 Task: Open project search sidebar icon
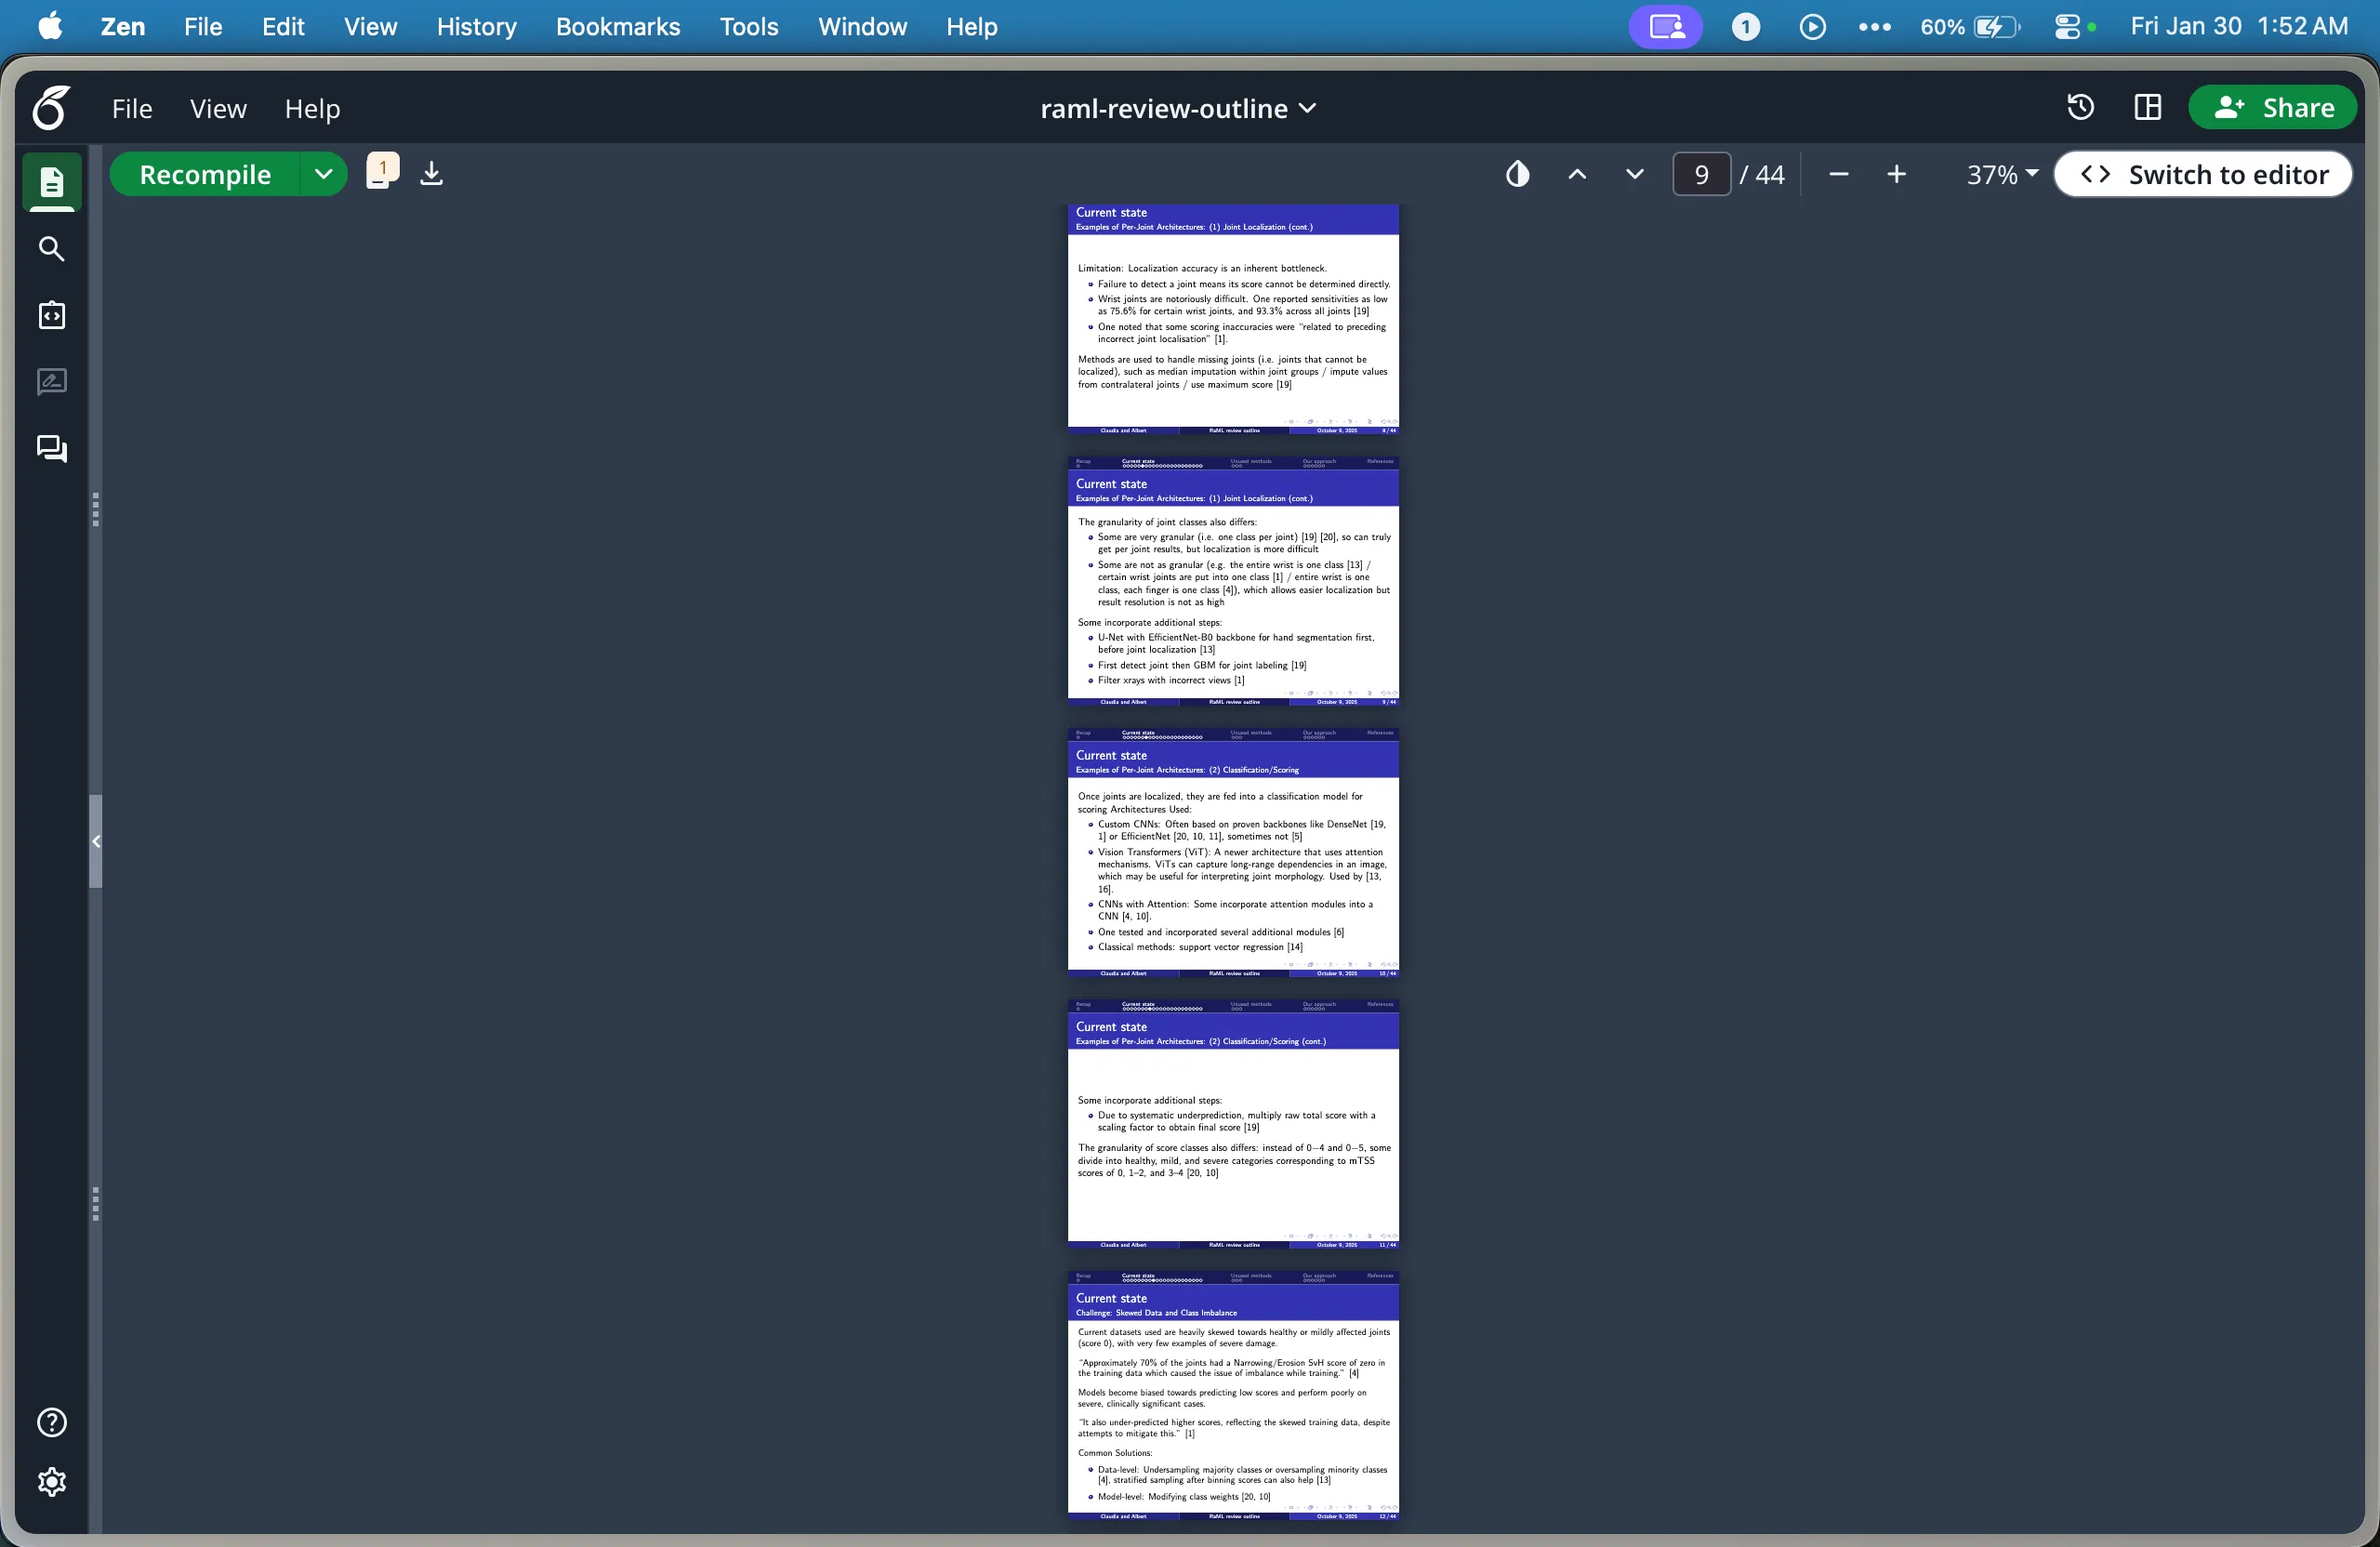click(x=51, y=249)
